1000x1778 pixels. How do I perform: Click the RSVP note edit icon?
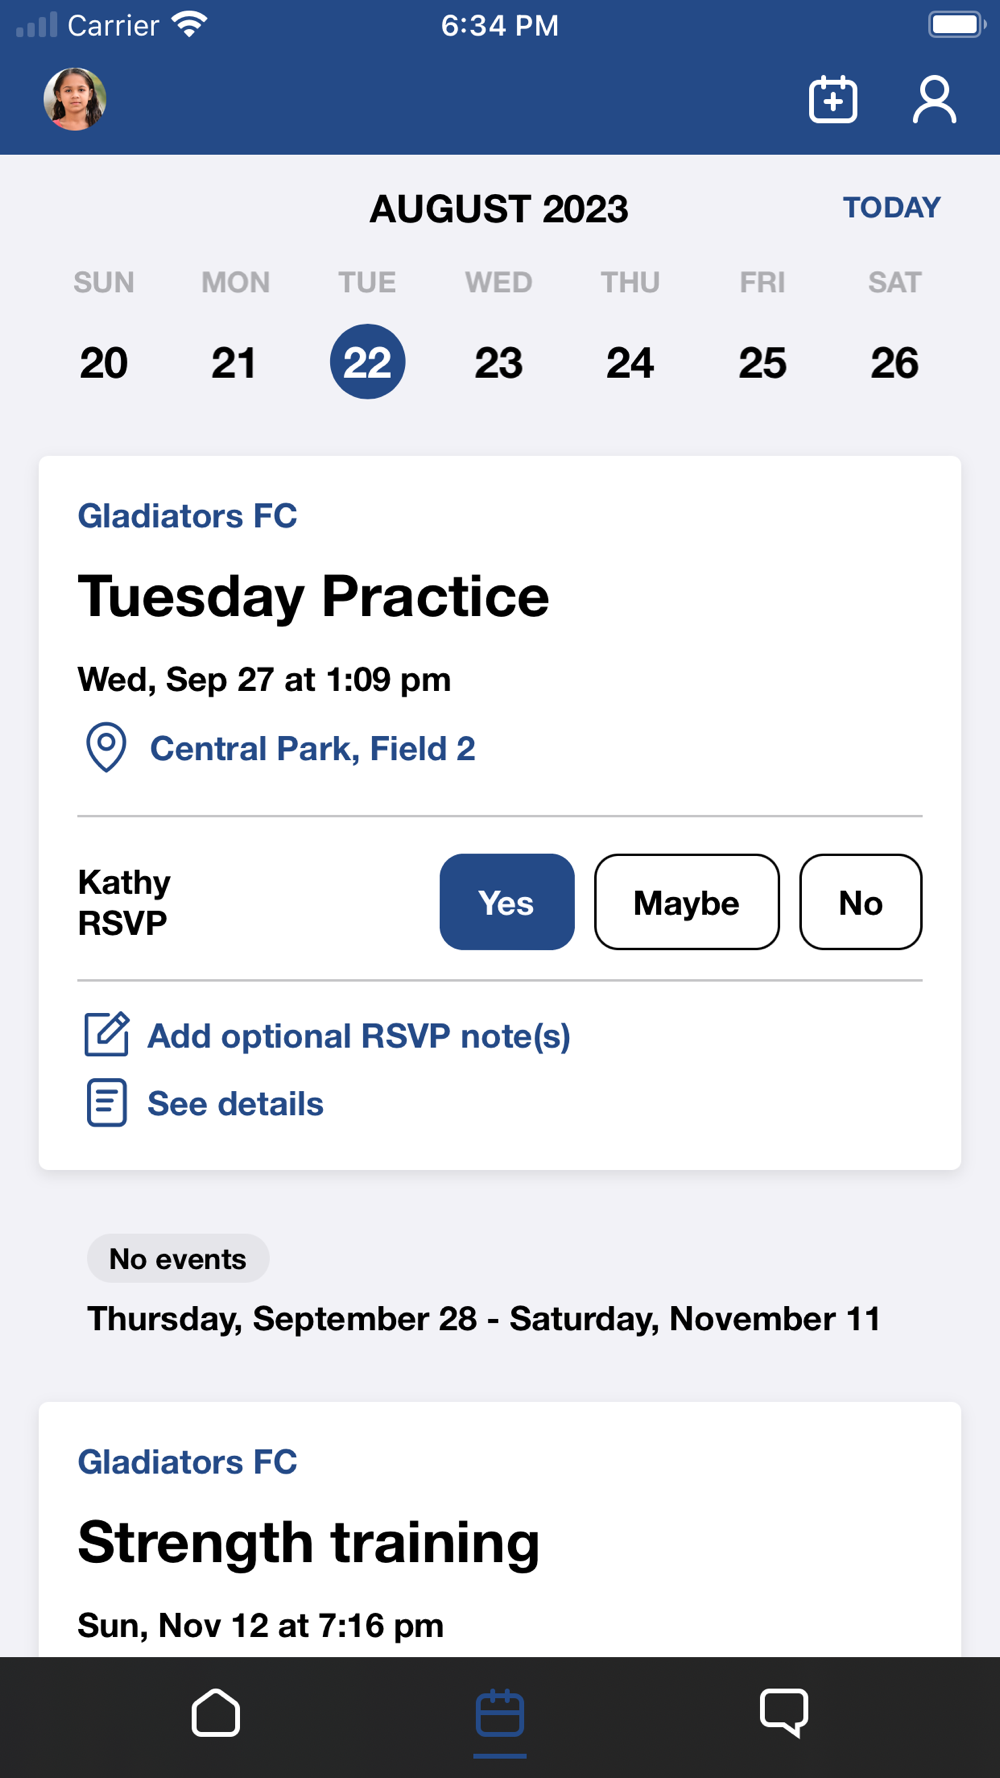tap(106, 1035)
